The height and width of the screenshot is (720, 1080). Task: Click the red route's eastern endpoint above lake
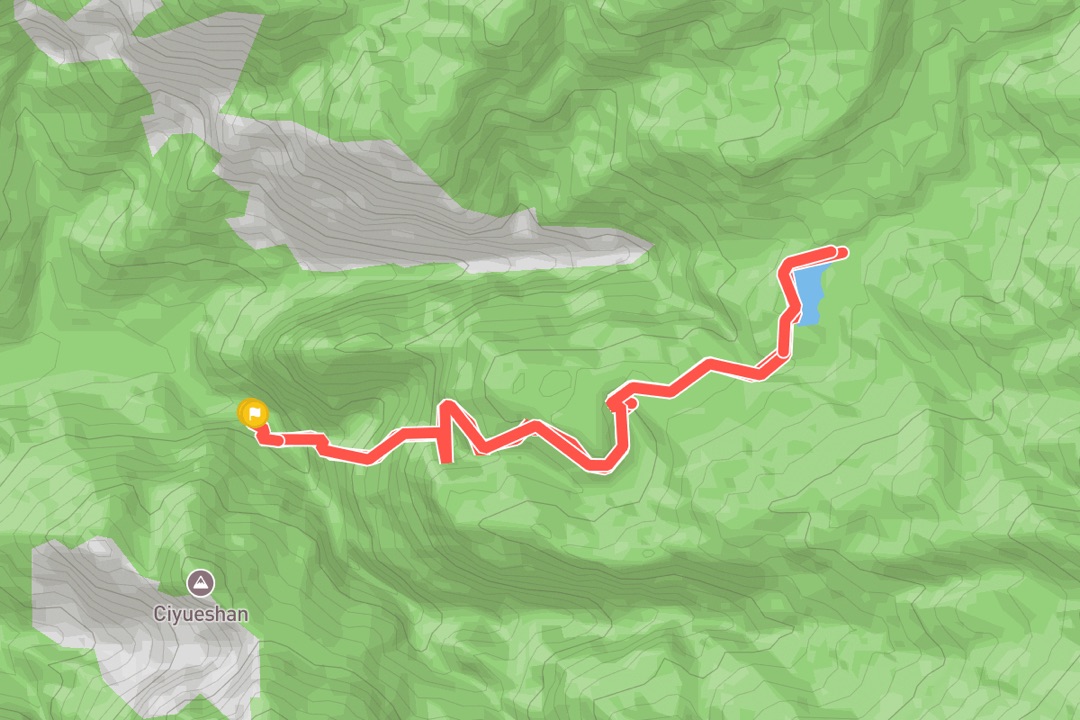pyautogui.click(x=840, y=253)
